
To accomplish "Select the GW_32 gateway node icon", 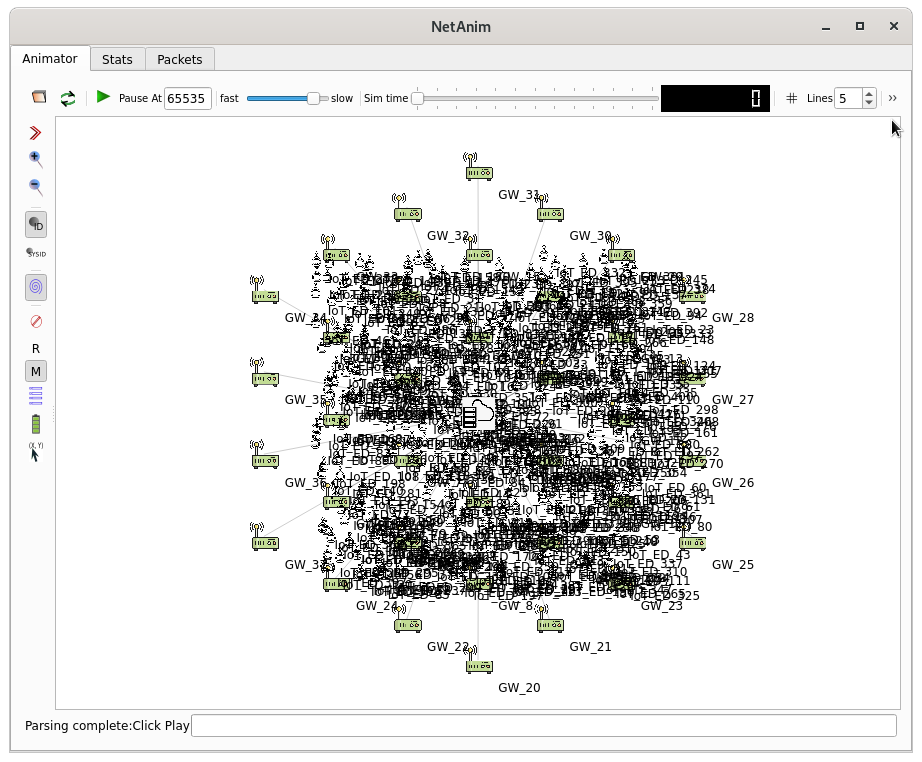I will (x=407, y=207).
